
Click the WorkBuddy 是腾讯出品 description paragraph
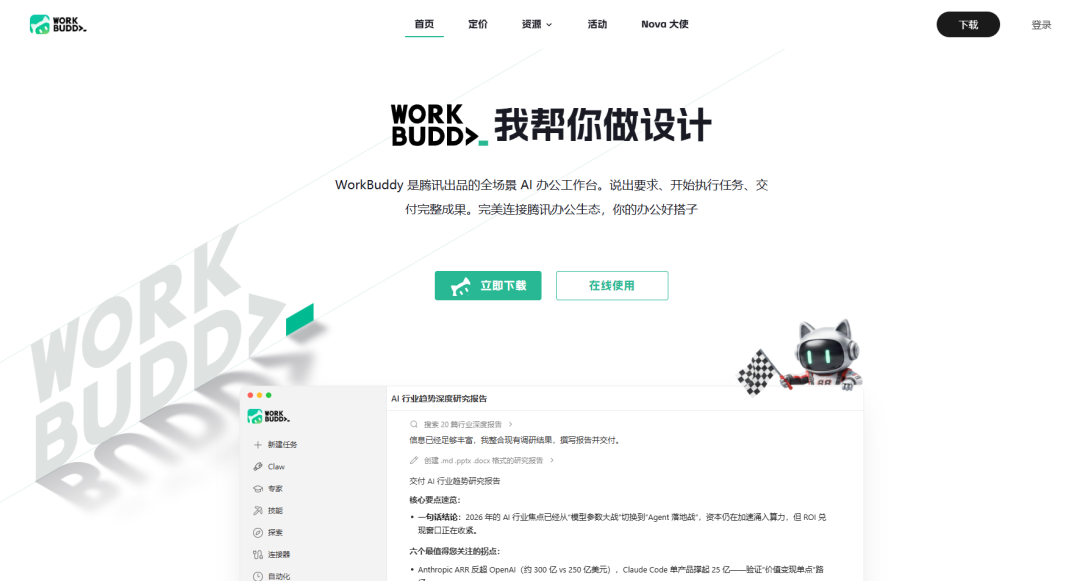551,197
